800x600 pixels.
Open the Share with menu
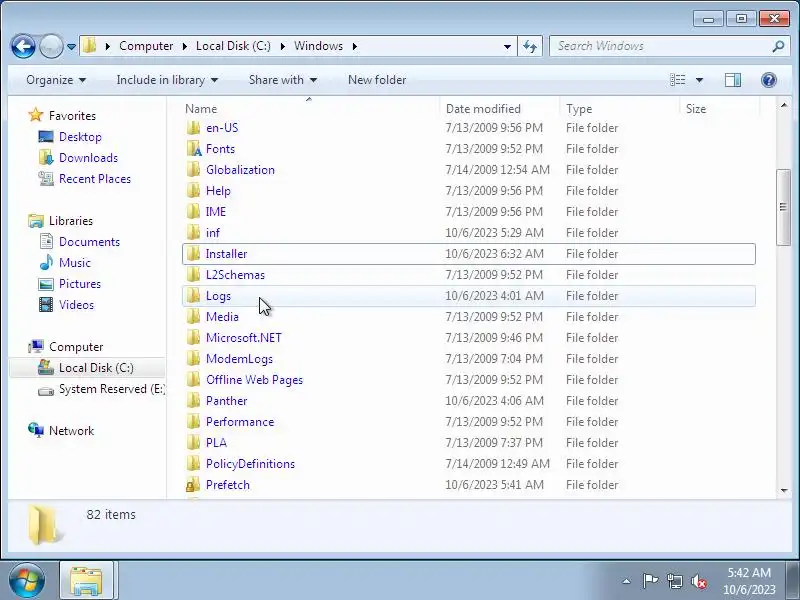(283, 80)
